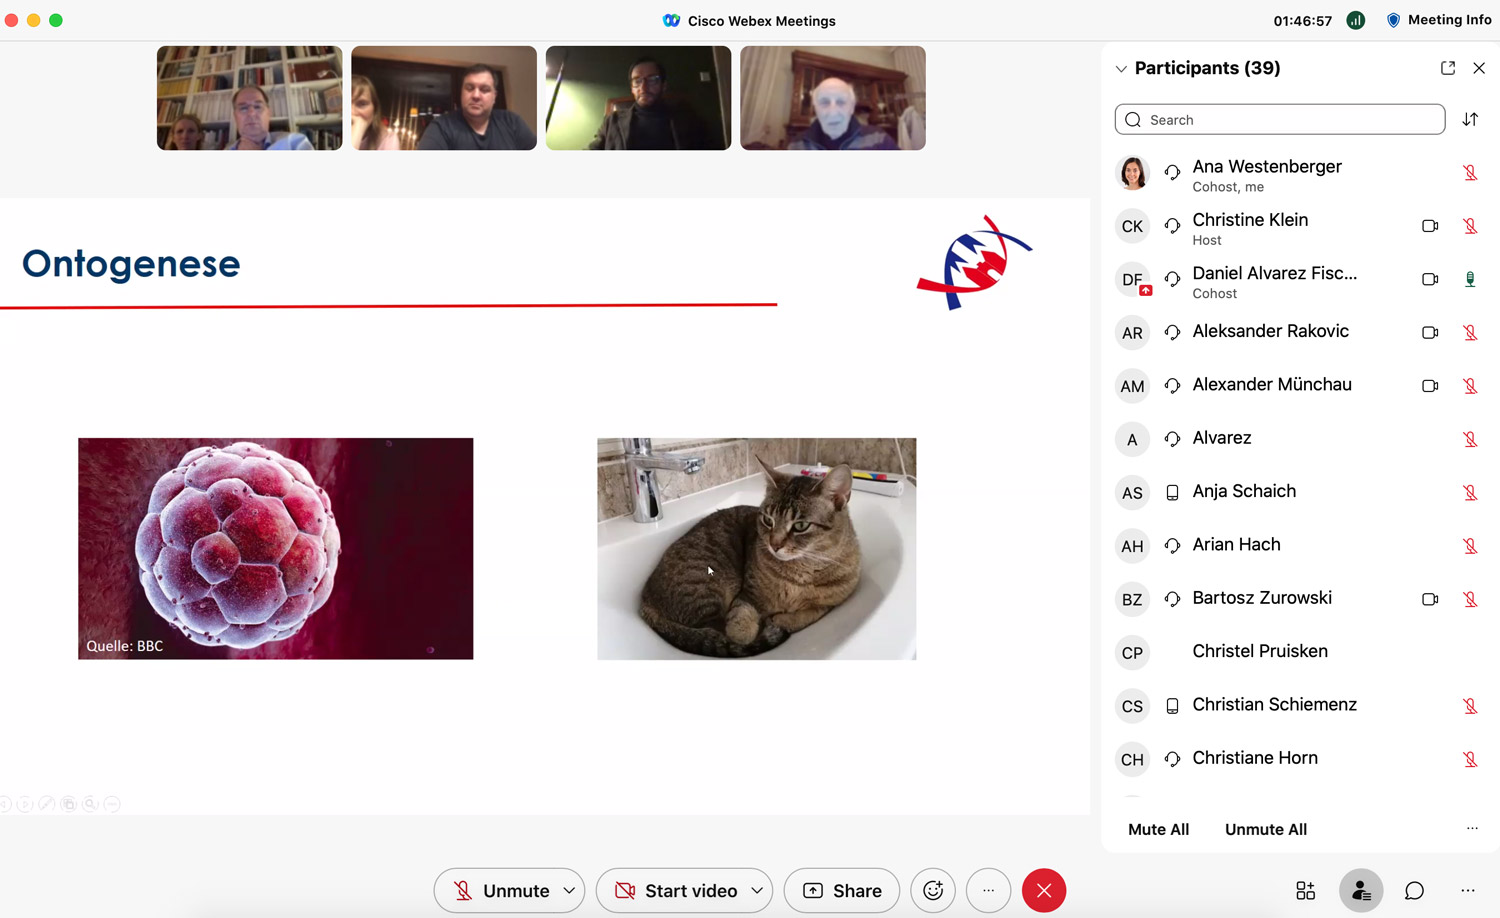The width and height of the screenshot is (1500, 918).
Task: Open the Chat panel icon
Action: coord(1414,890)
